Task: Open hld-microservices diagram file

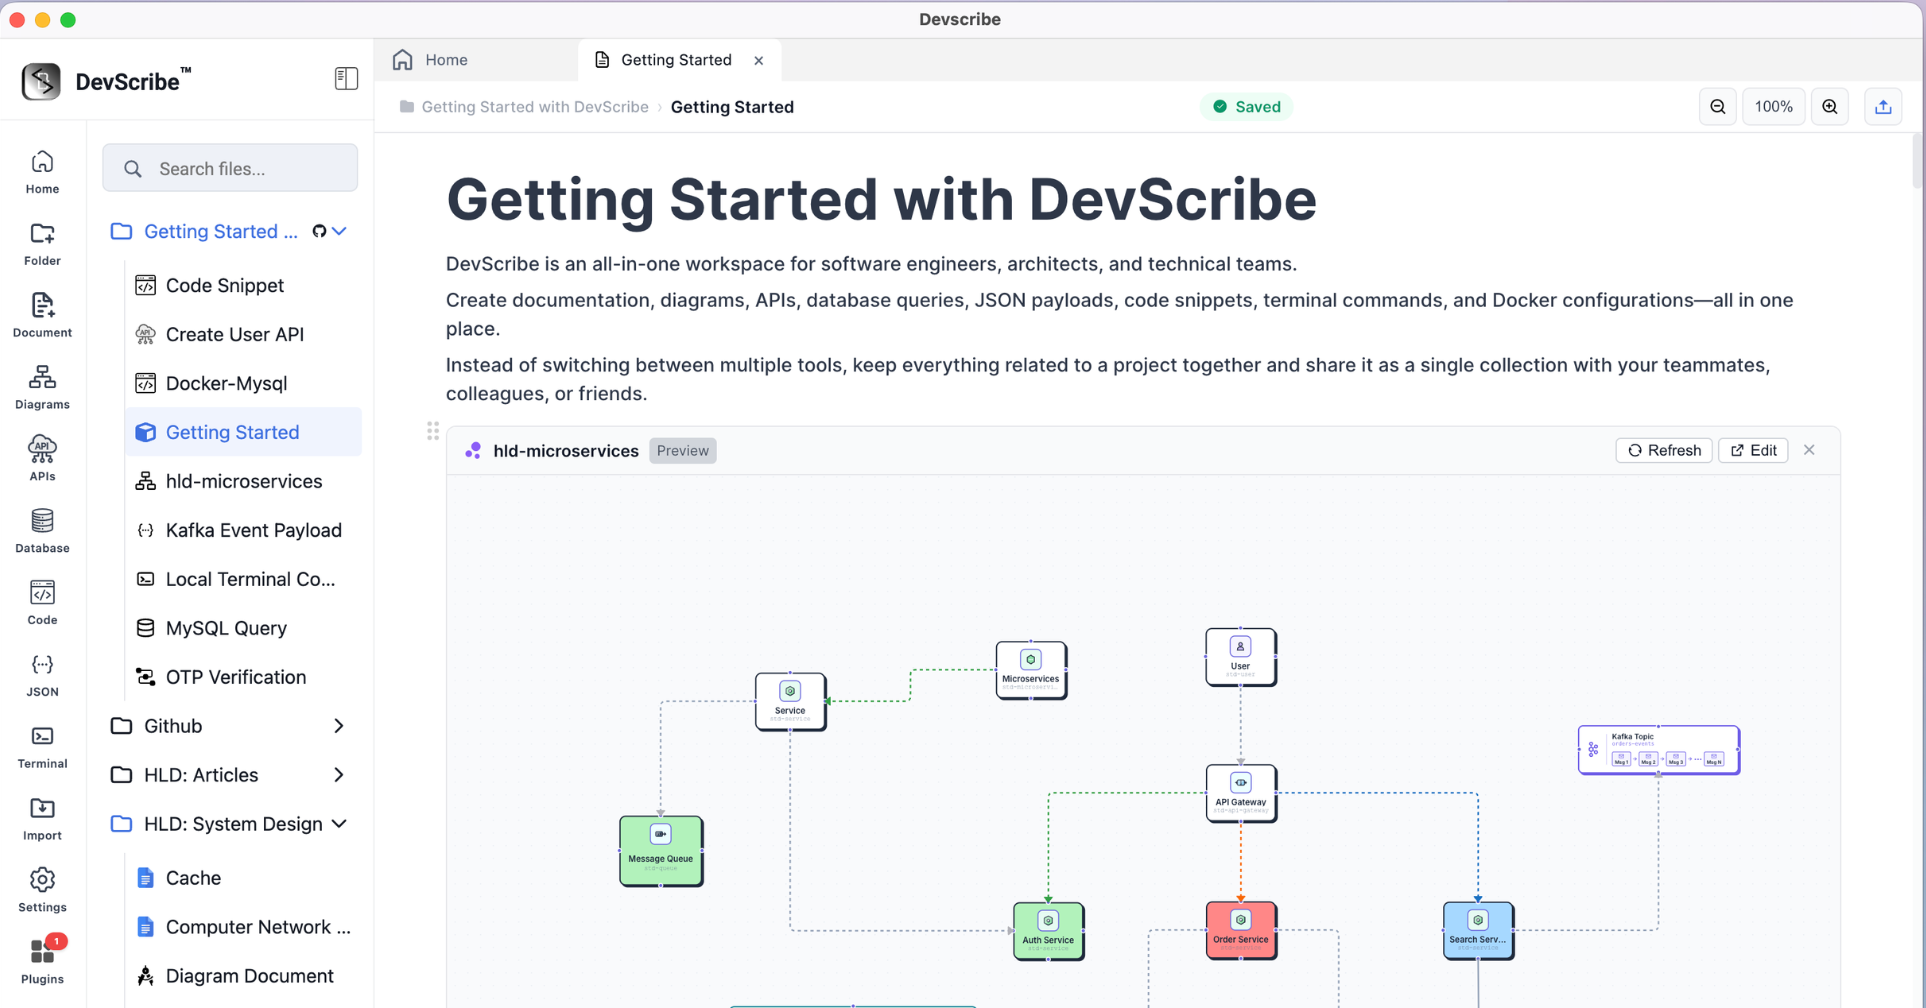Action: point(244,481)
